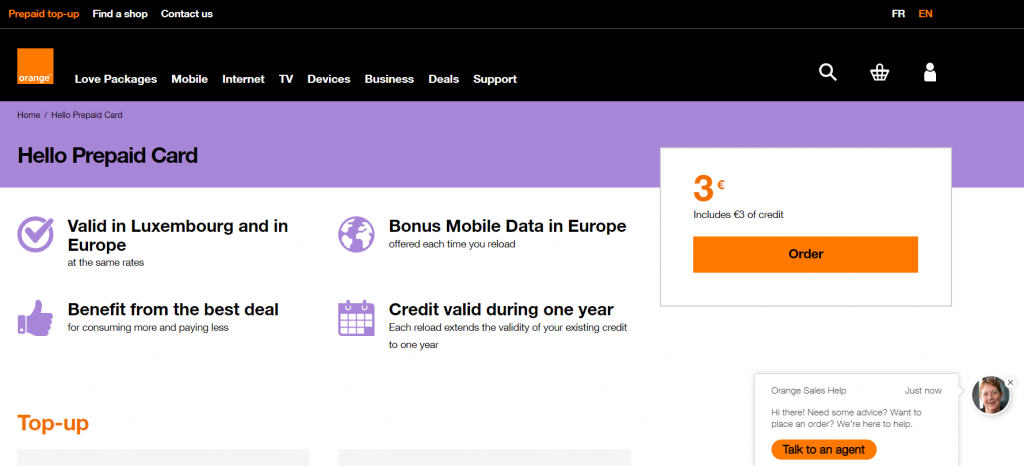Go to Home via the breadcrumb

point(29,115)
